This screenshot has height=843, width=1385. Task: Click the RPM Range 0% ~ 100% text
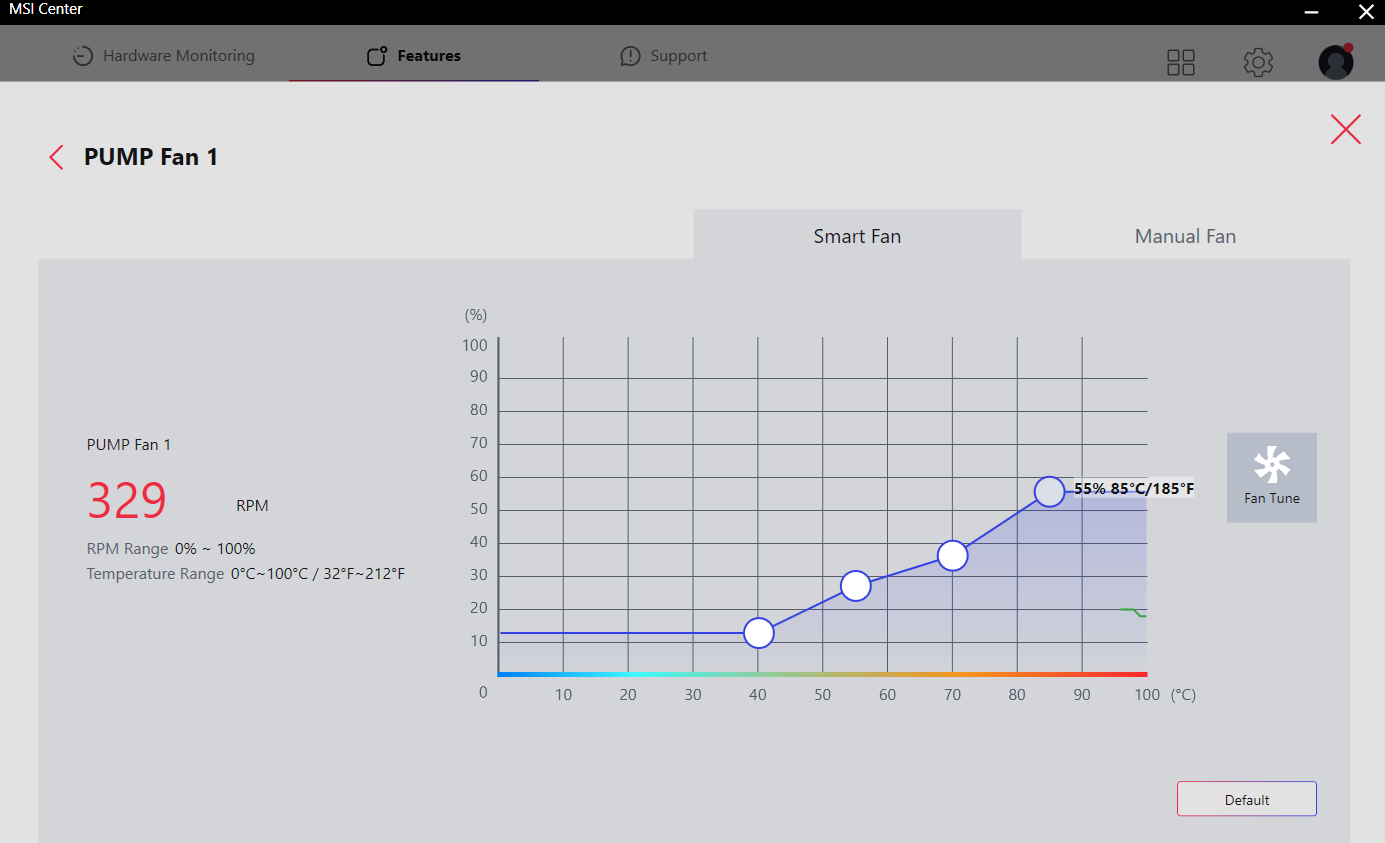coord(171,549)
